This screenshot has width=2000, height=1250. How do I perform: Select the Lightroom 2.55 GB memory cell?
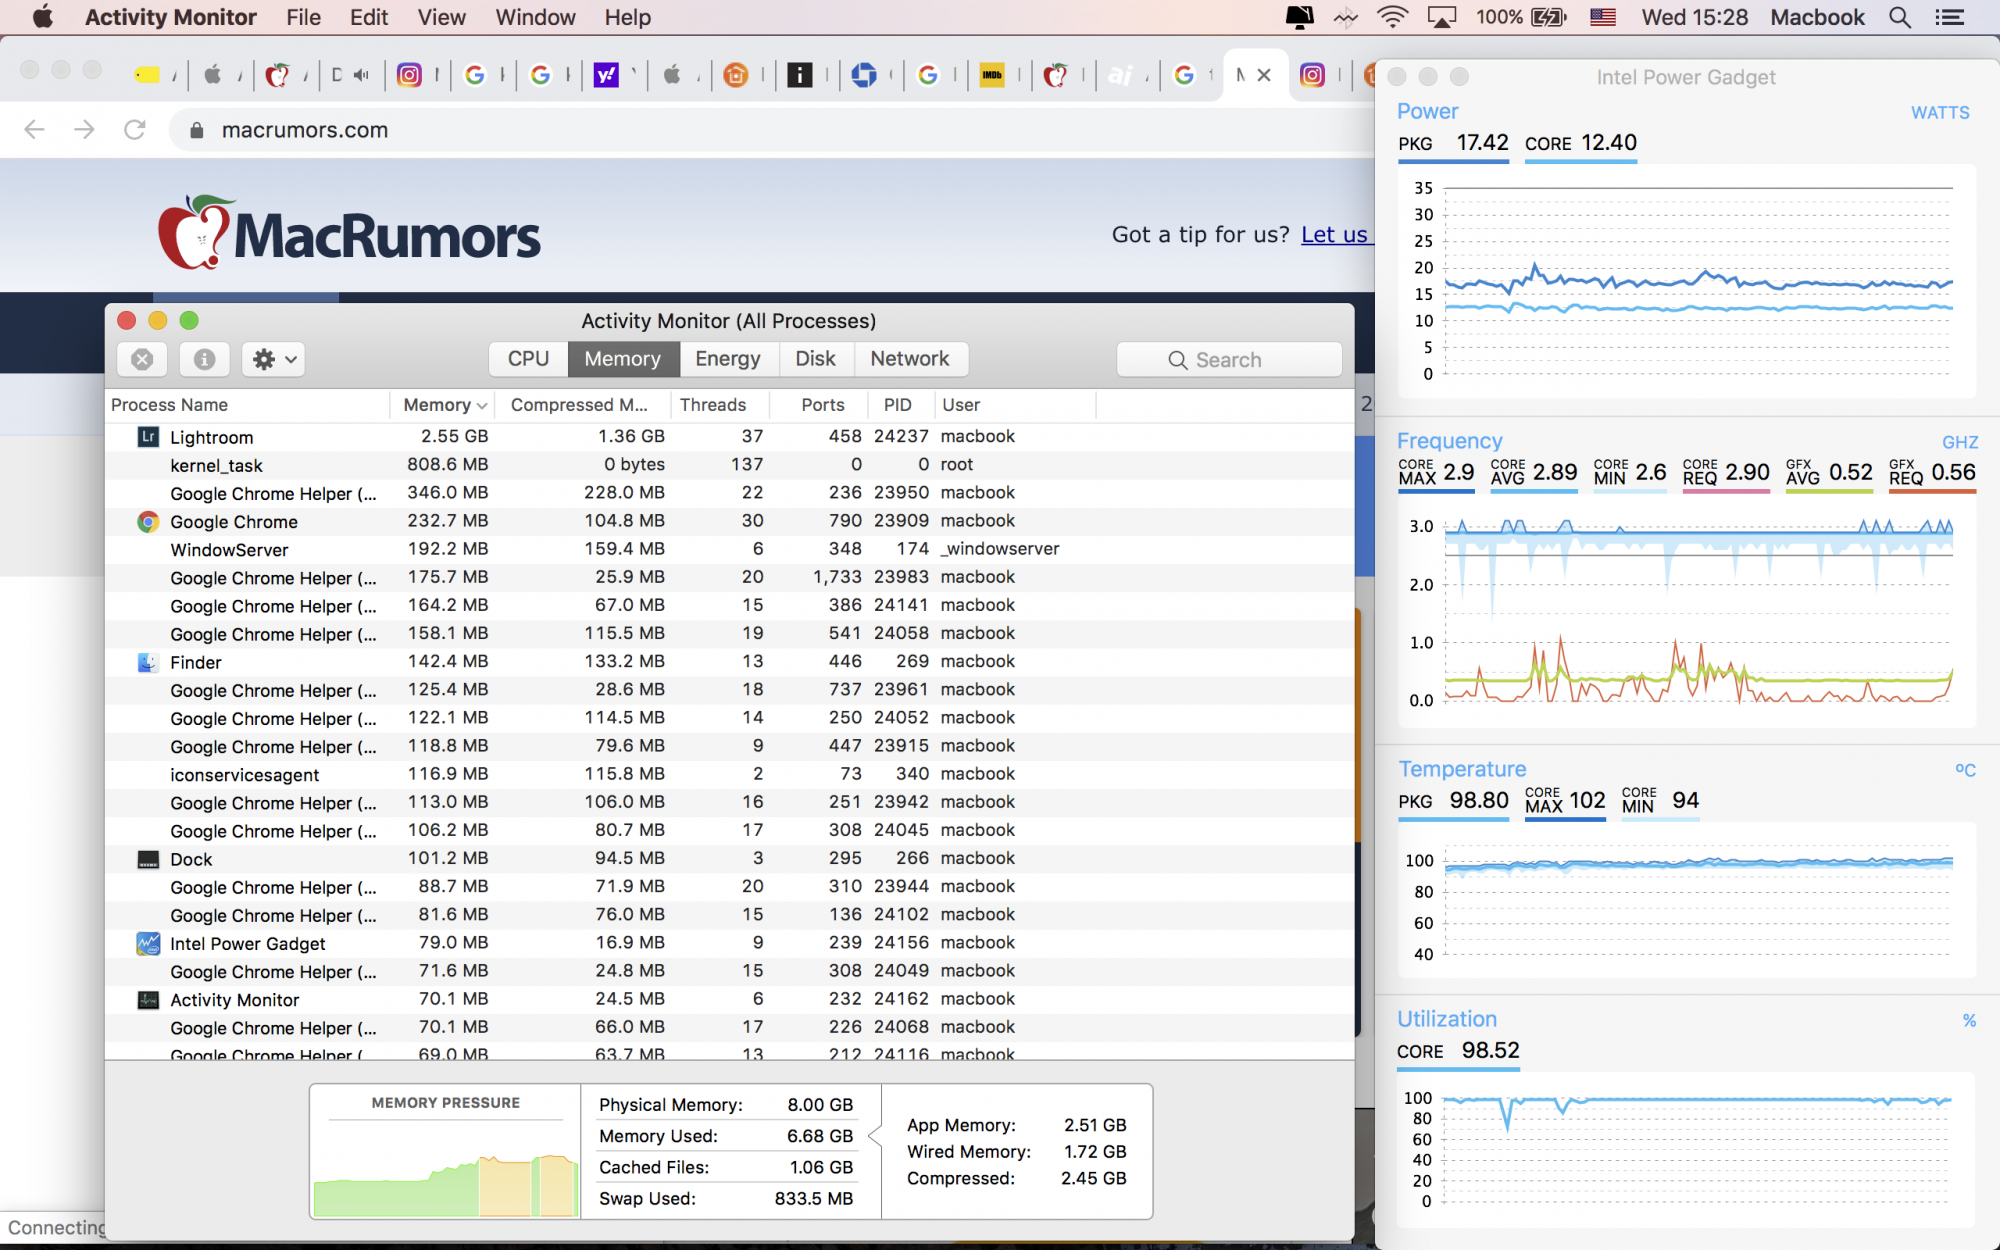[x=455, y=436]
